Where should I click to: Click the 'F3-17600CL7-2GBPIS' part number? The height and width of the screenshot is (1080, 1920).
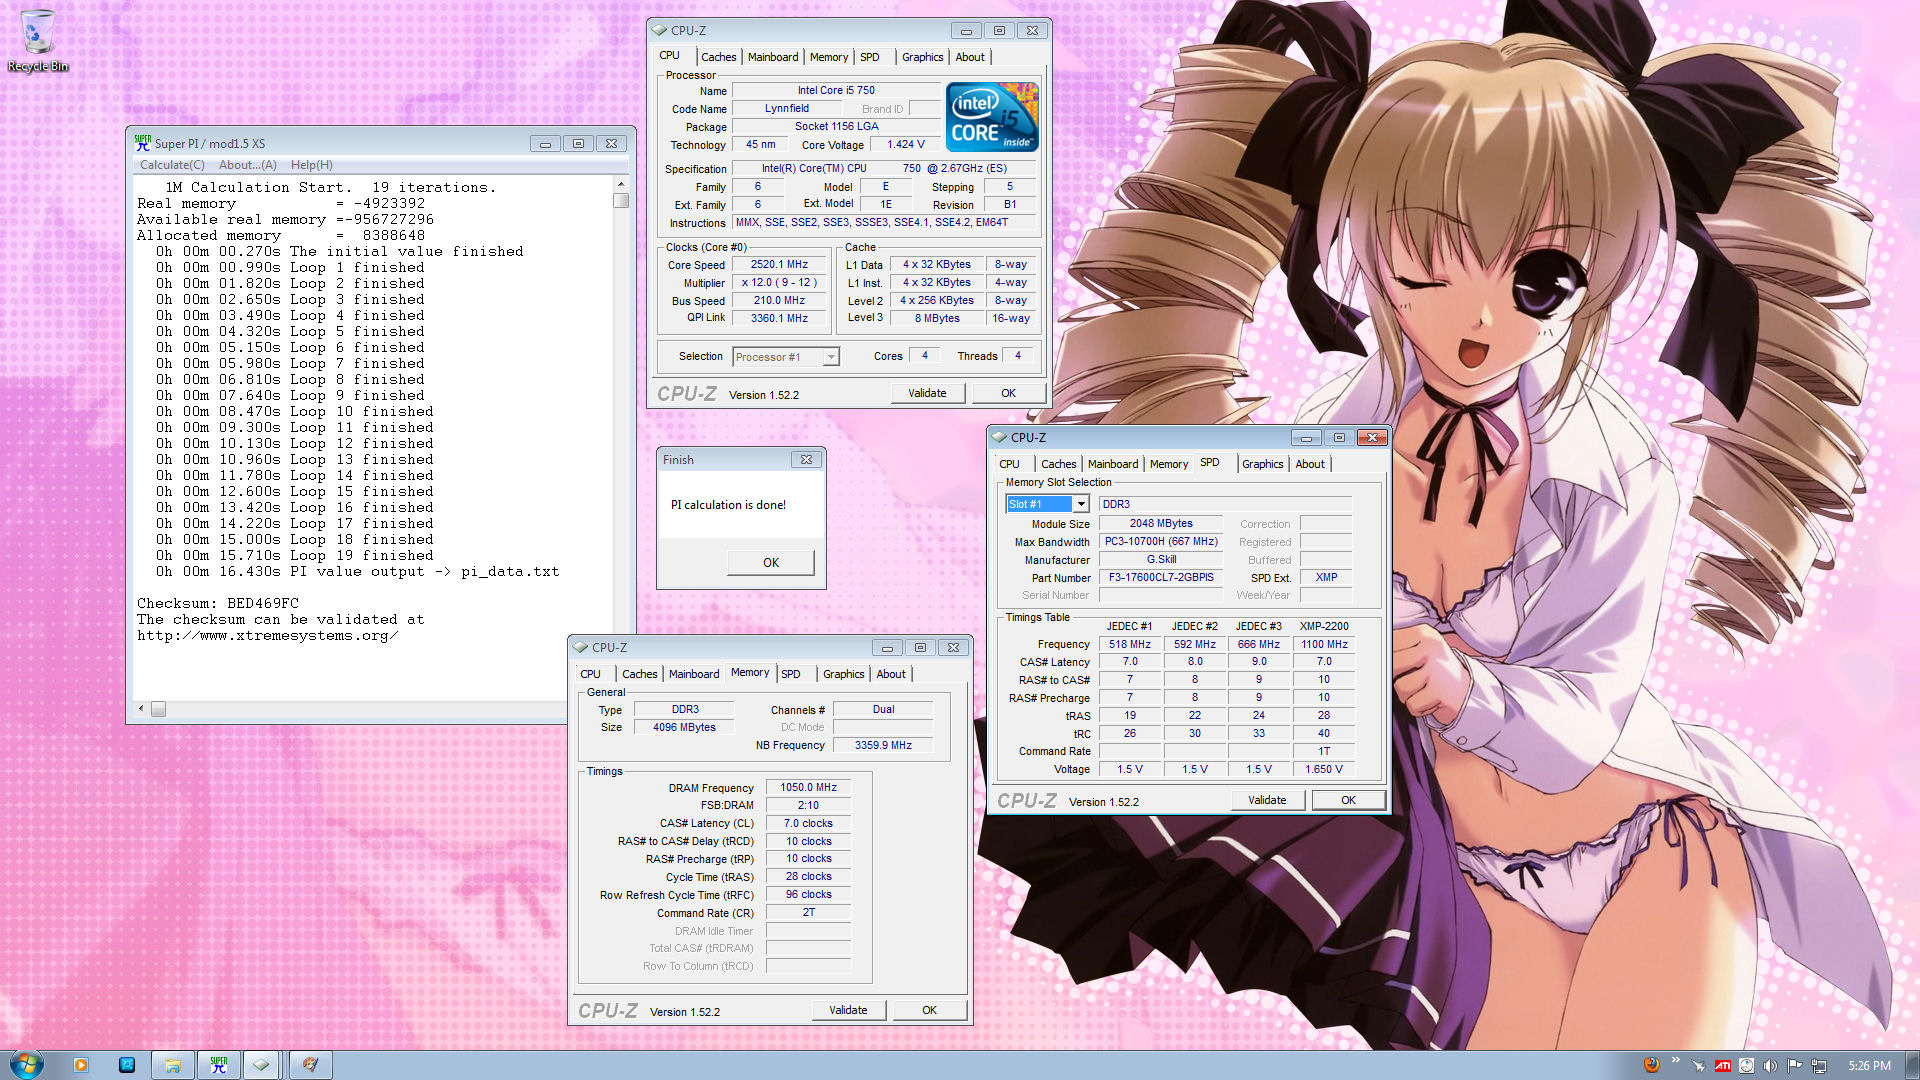[1161, 577]
